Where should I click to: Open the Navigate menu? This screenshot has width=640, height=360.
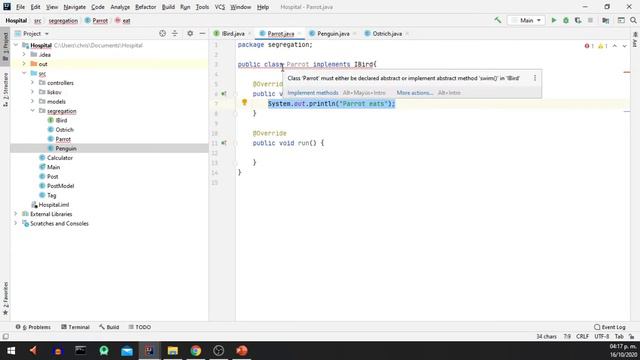tap(74, 7)
